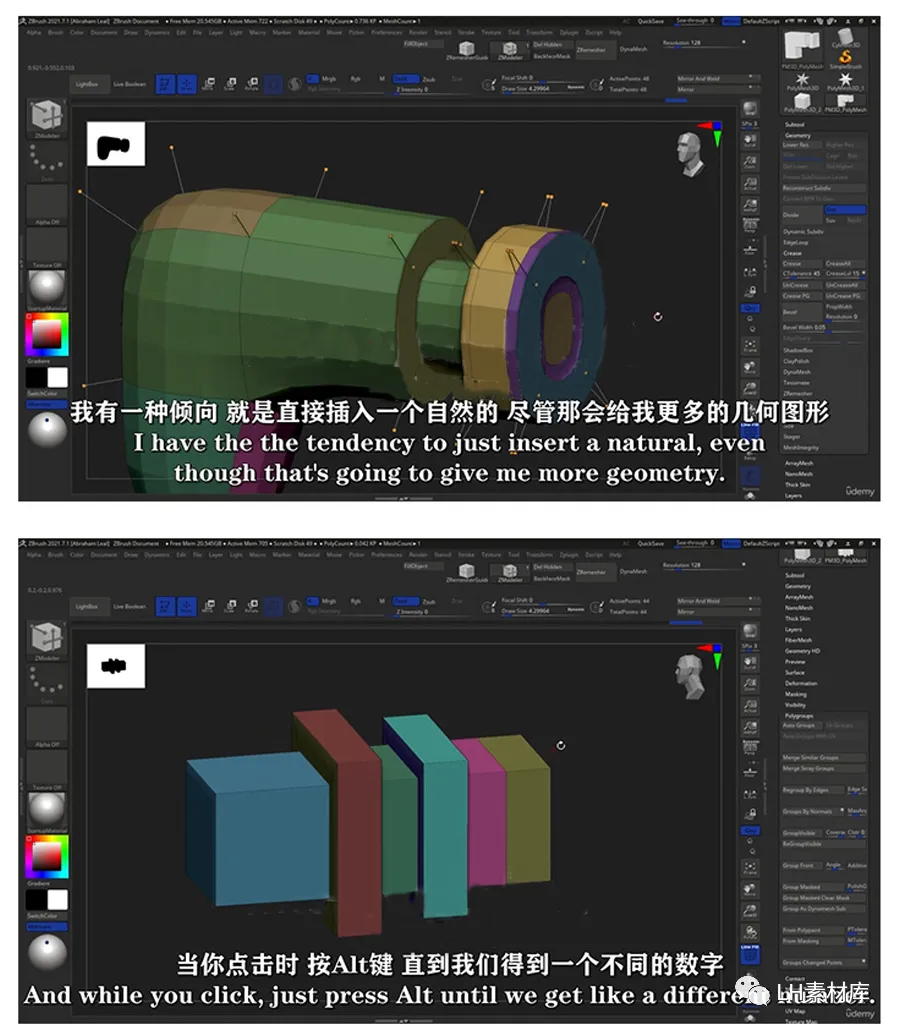The image size is (900, 1033).
Task: Click Move gizmo icon above the pipe model
Action: click(209, 84)
